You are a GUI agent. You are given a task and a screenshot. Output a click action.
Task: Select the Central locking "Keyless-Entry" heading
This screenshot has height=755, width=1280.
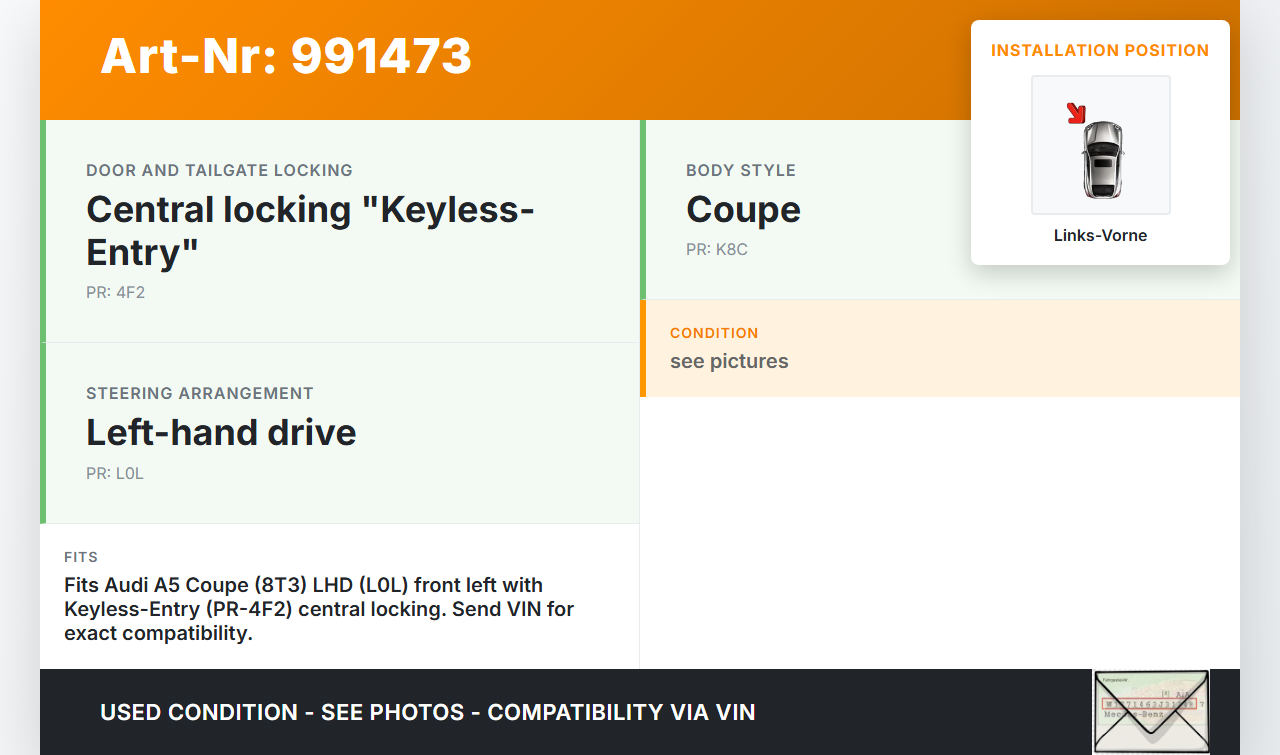tap(310, 230)
